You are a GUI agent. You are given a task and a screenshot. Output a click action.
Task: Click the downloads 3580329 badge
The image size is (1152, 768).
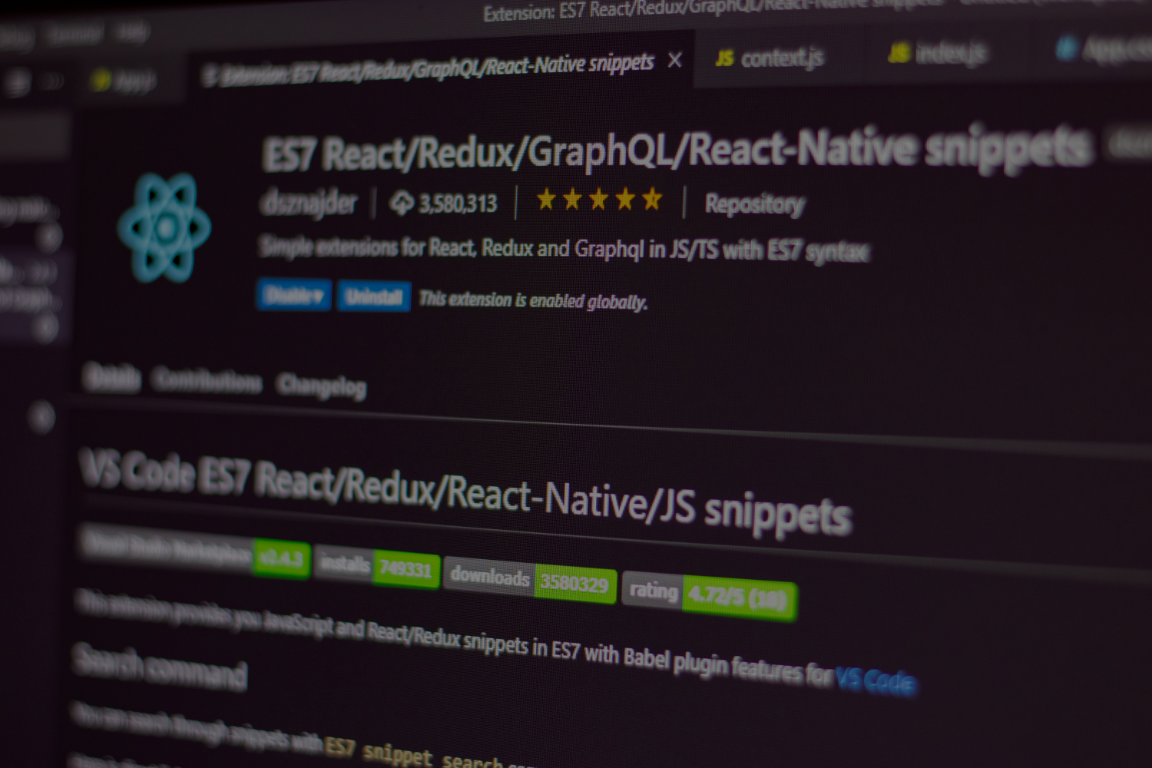[530, 581]
